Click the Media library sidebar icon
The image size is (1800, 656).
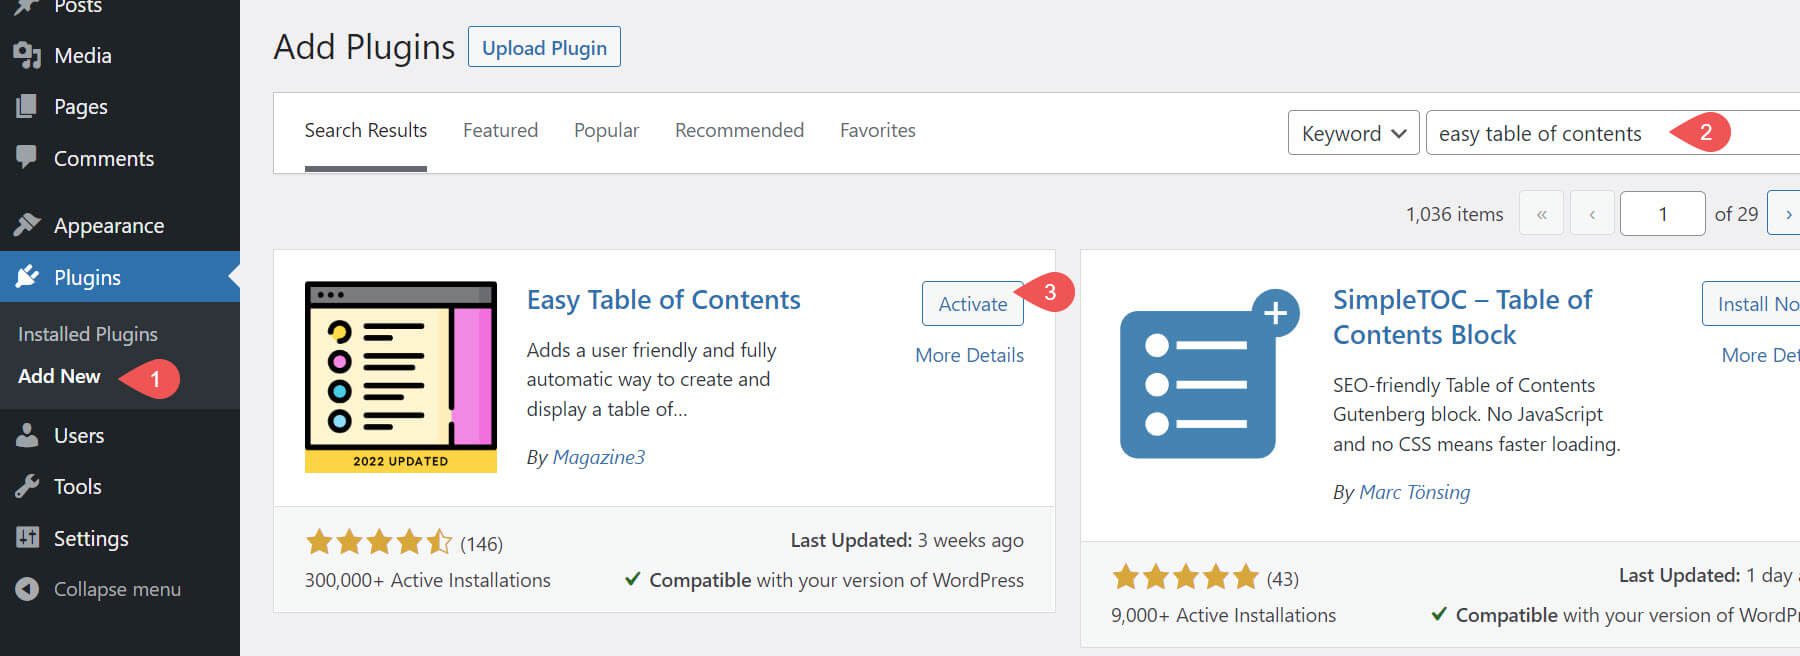click(27, 56)
